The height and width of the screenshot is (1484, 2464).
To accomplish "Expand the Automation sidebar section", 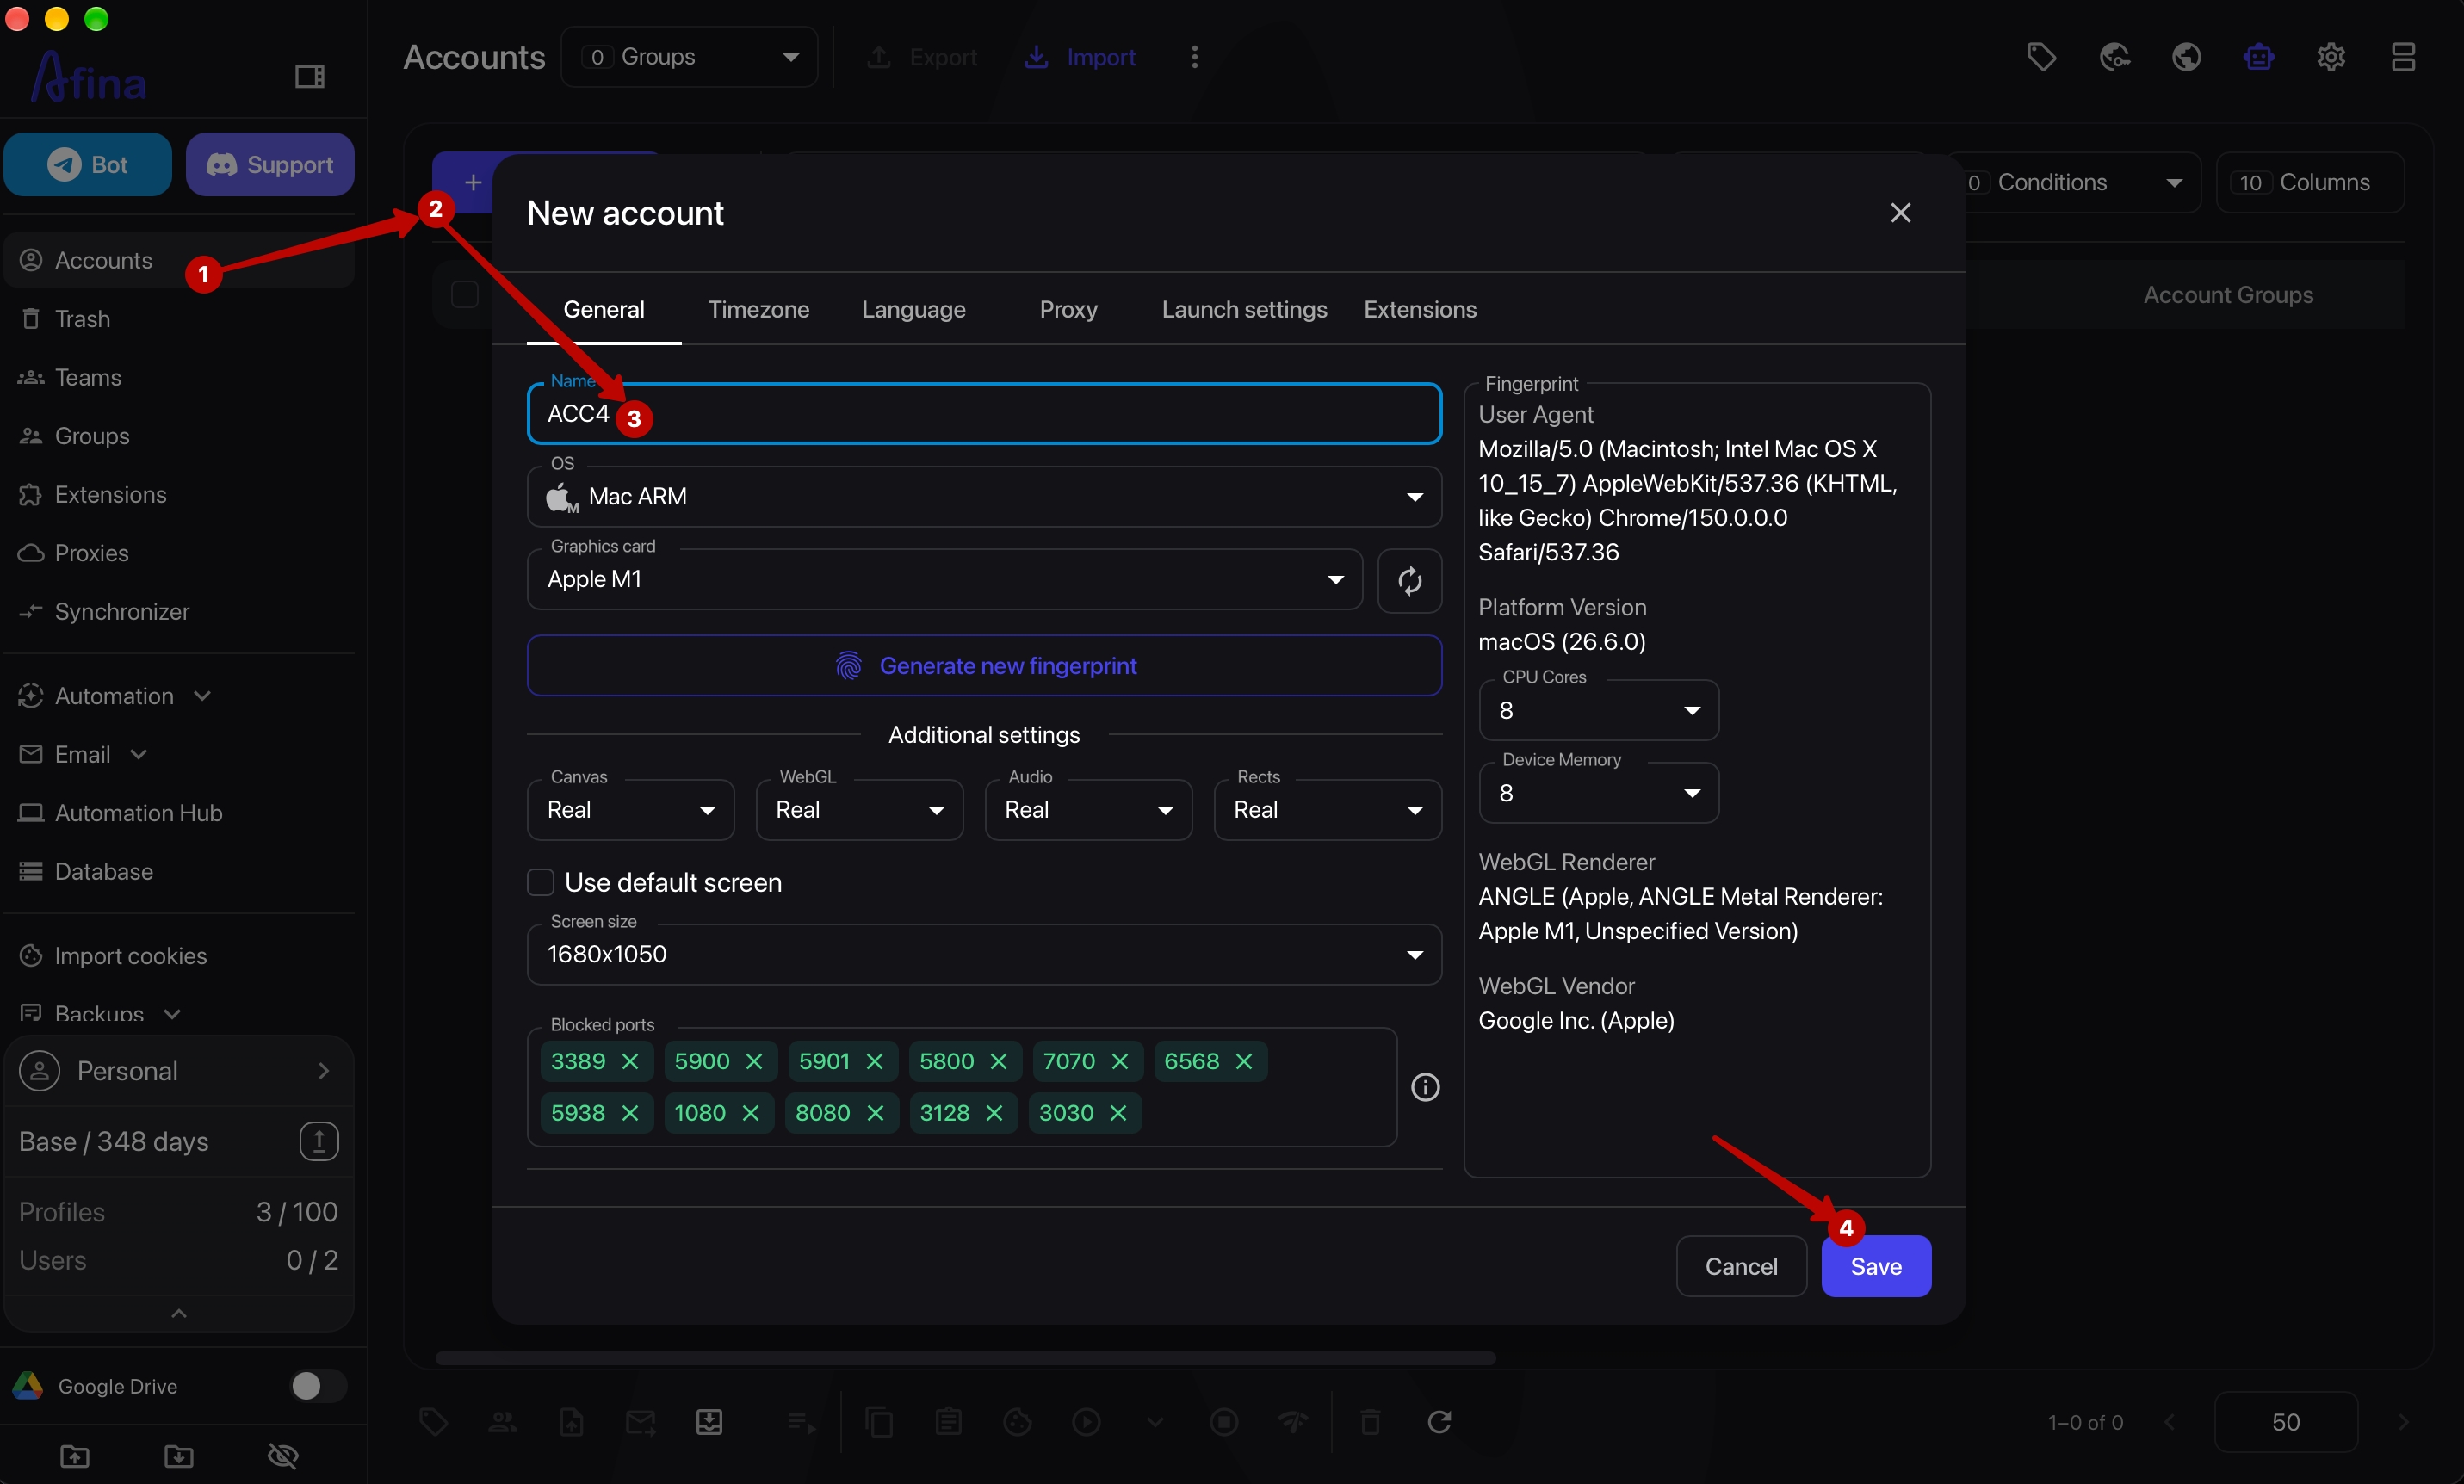I will 115,696.
